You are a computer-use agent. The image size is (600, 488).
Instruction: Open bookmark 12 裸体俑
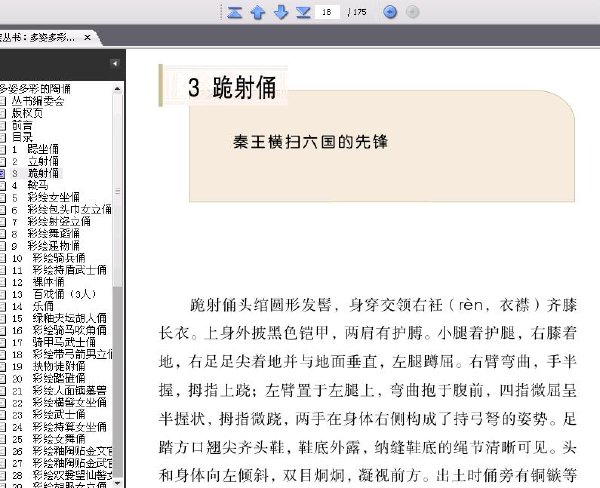[x=38, y=282]
